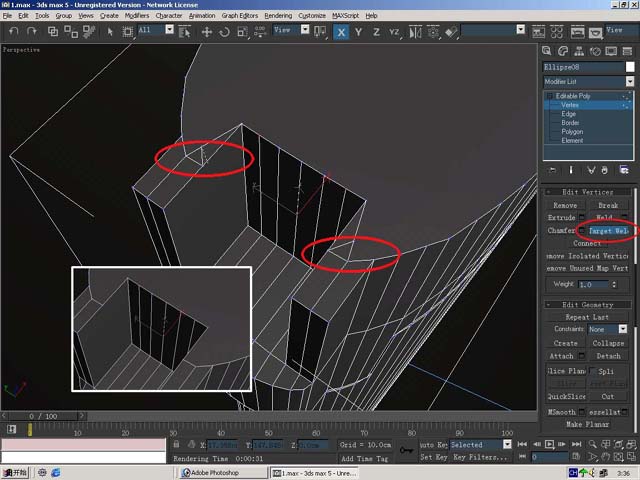Restrict to X axis button
Screen dimensions: 640x480
[341, 32]
